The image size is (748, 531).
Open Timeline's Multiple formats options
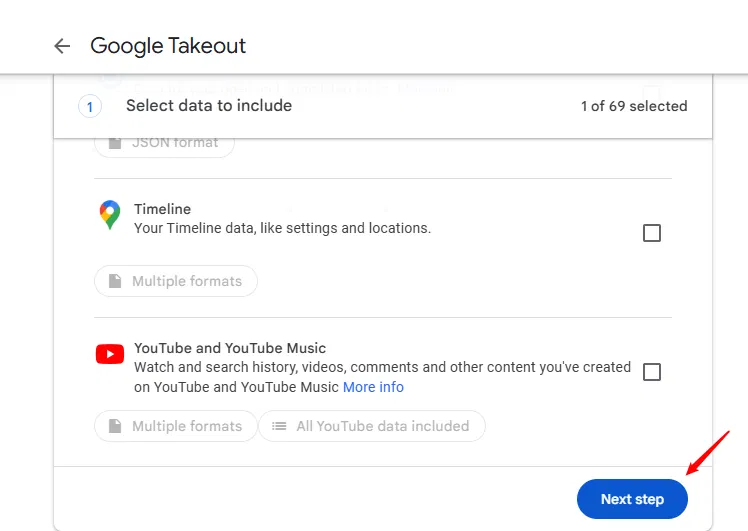click(x=176, y=282)
